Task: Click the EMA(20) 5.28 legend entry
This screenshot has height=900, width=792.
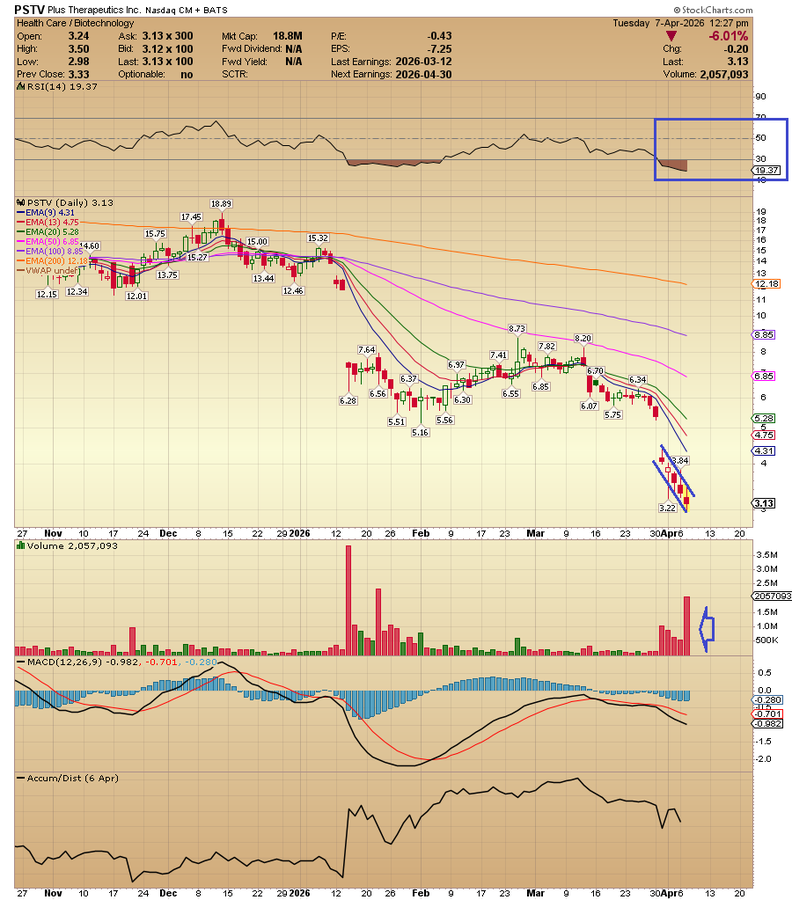Action: [x=48, y=232]
